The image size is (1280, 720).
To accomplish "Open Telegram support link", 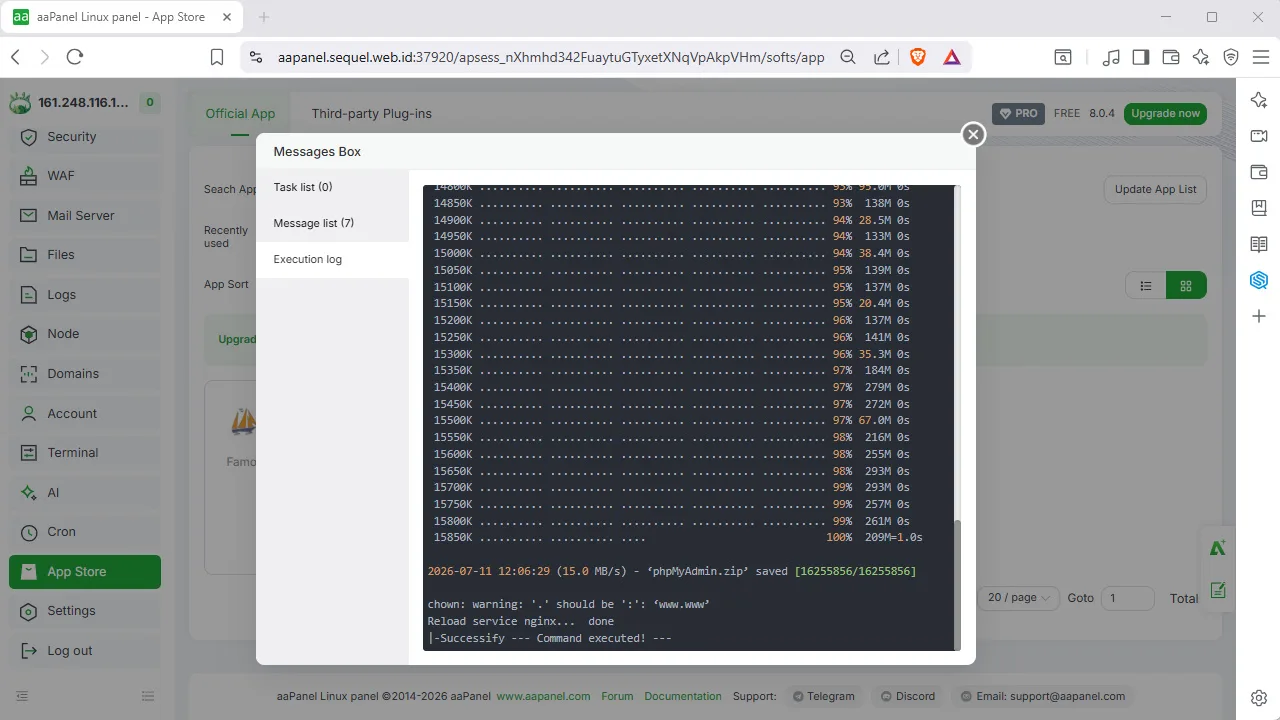I will (823, 696).
